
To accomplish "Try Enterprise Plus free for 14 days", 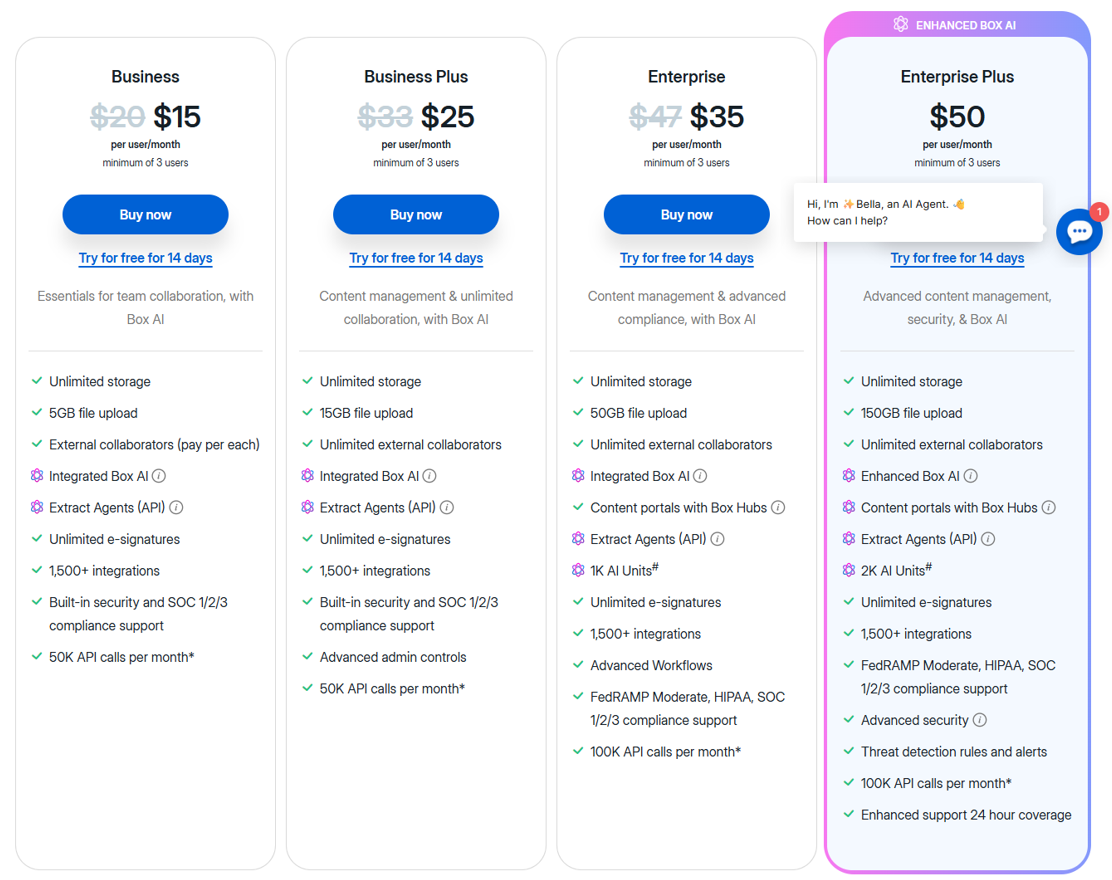I will [957, 258].
